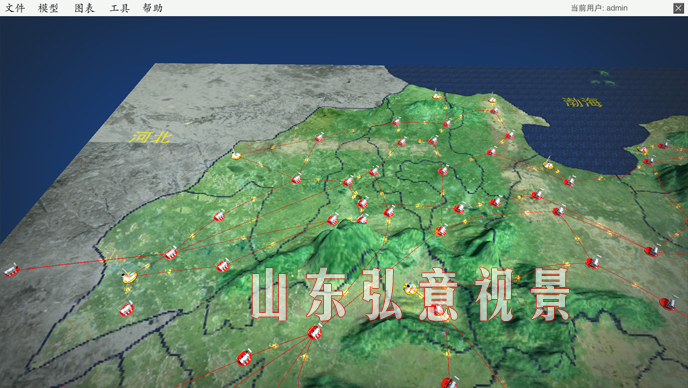Select the yellow station icon nearest the 河北 label

236,155
